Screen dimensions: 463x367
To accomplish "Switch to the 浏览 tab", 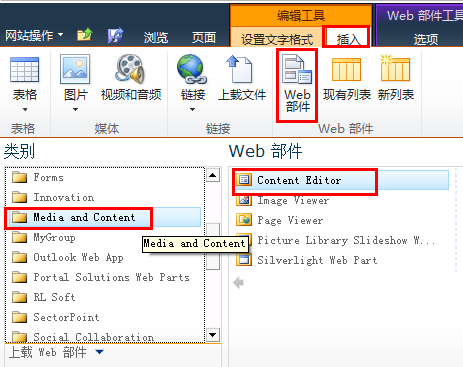I will point(156,37).
